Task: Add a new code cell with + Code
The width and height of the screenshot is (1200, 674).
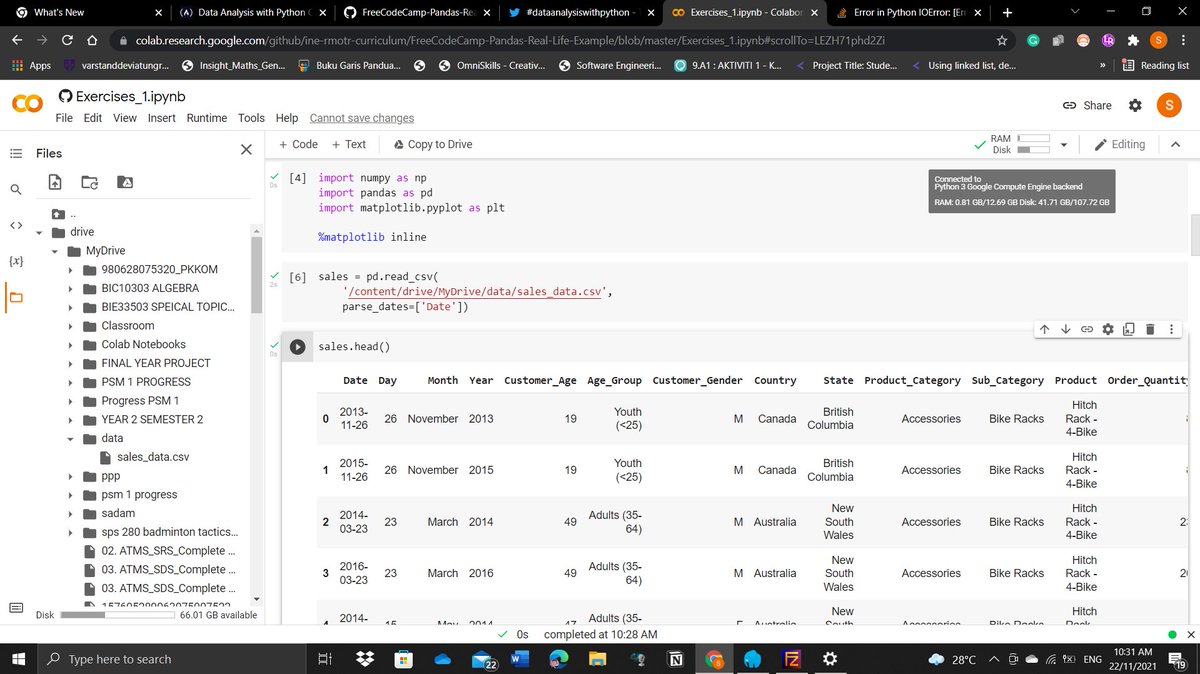Action: pyautogui.click(x=298, y=145)
